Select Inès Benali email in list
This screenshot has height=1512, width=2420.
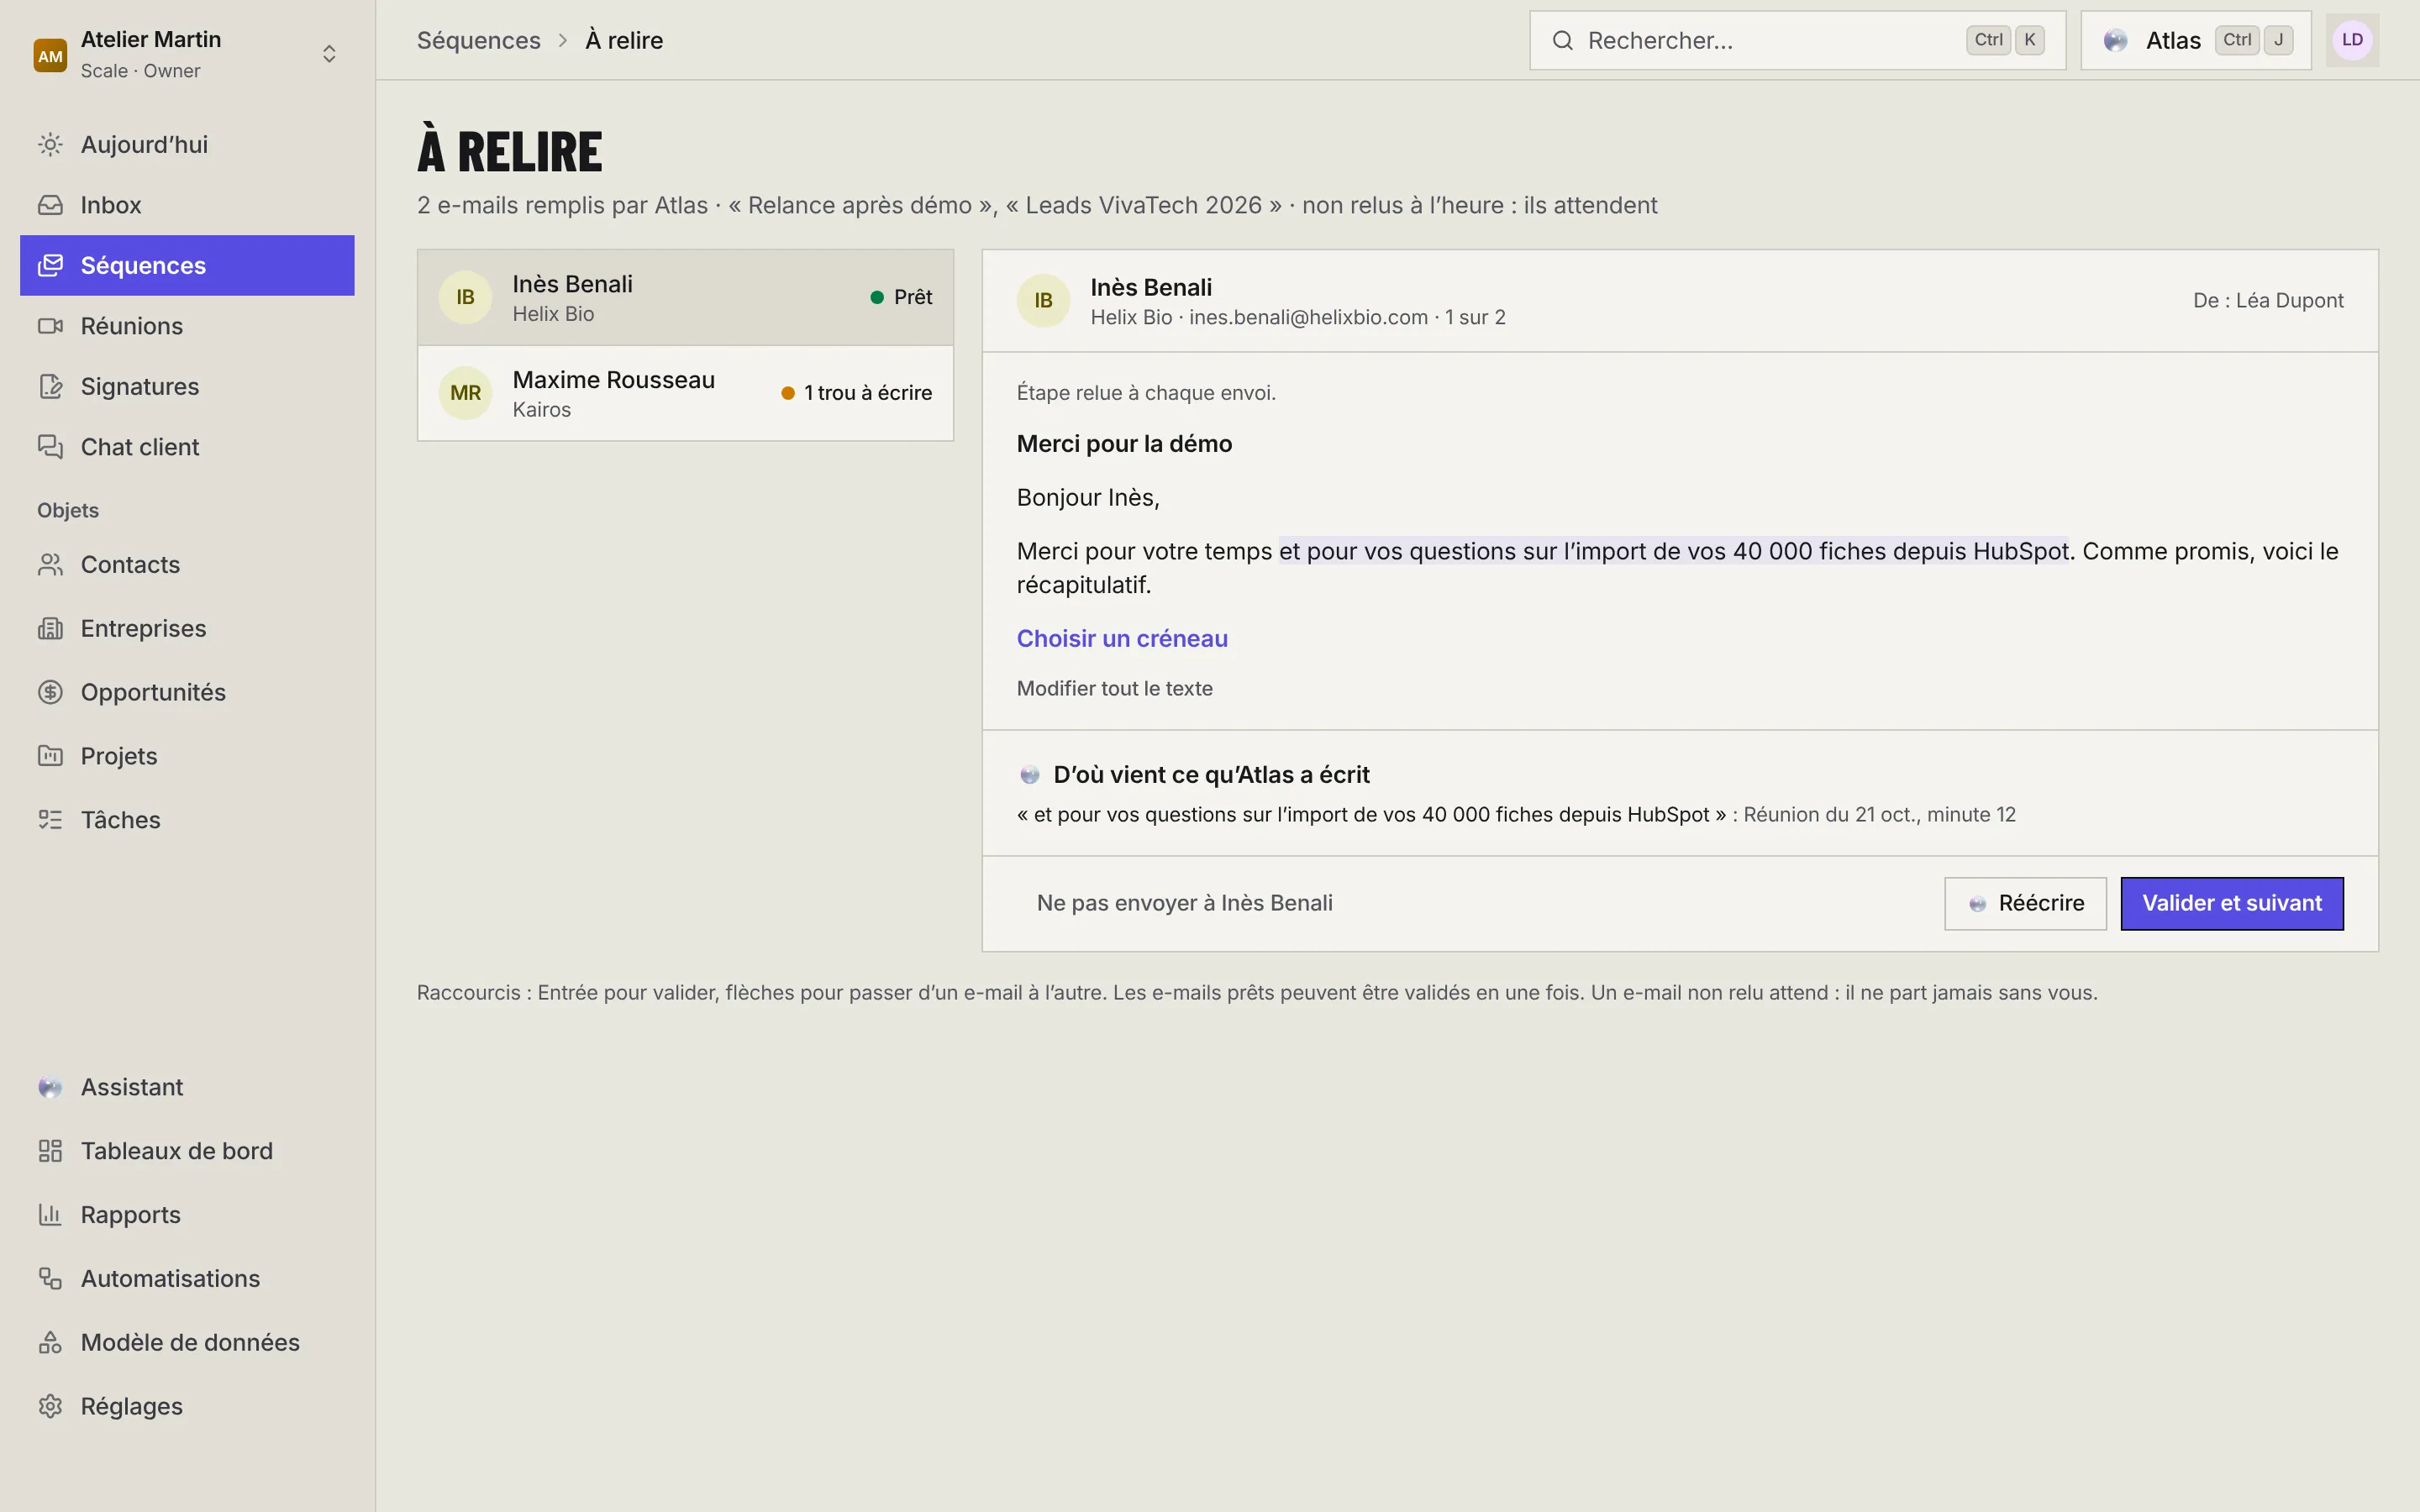pos(685,297)
